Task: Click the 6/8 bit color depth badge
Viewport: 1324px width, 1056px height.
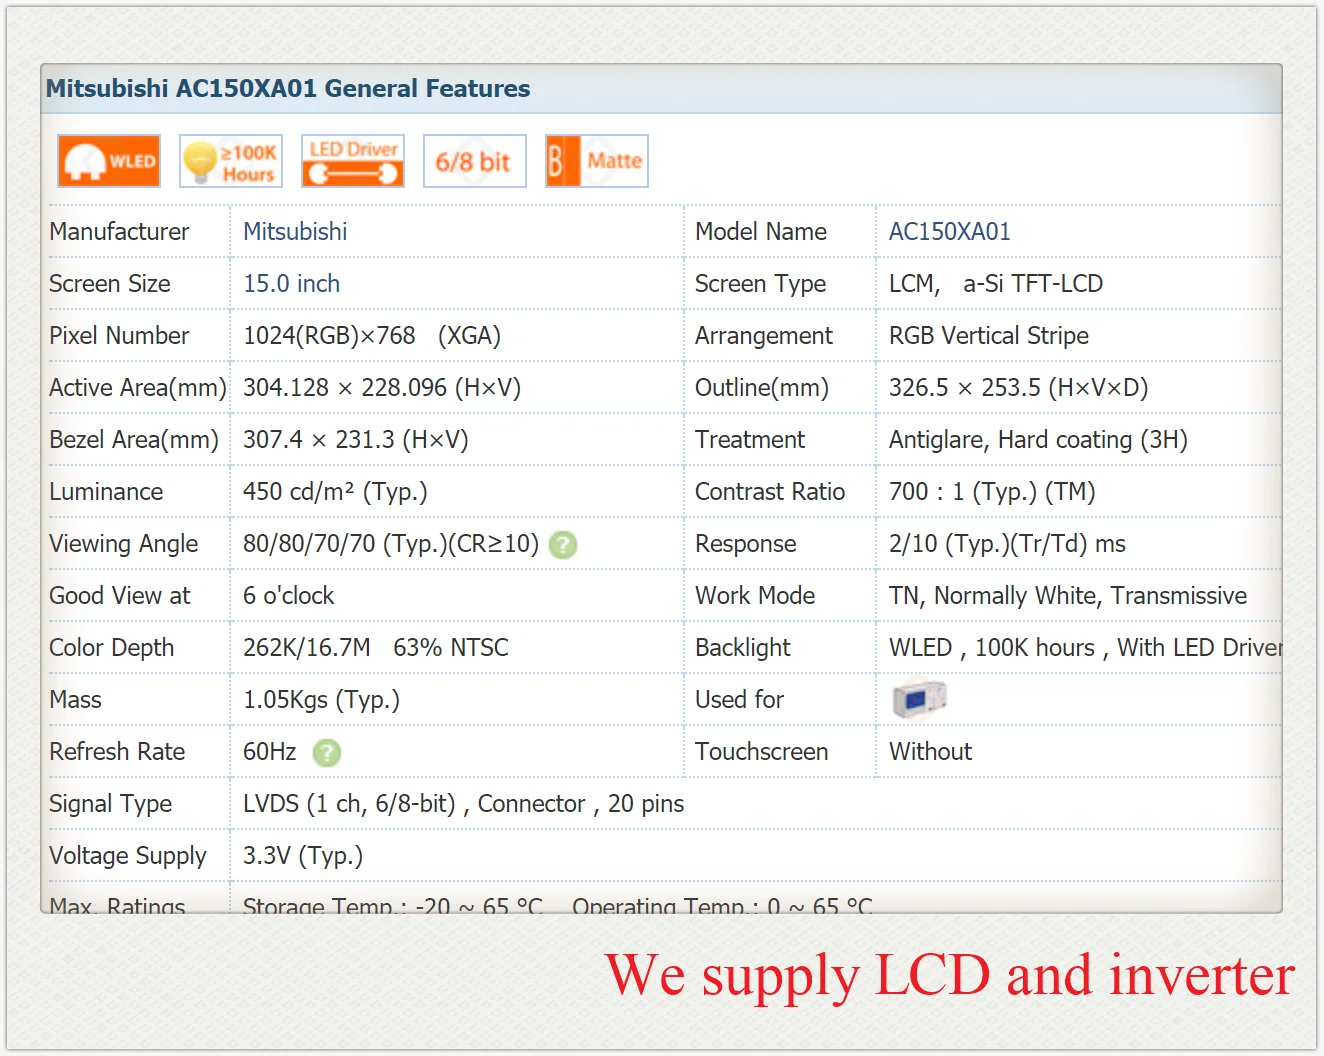Action: 475,161
